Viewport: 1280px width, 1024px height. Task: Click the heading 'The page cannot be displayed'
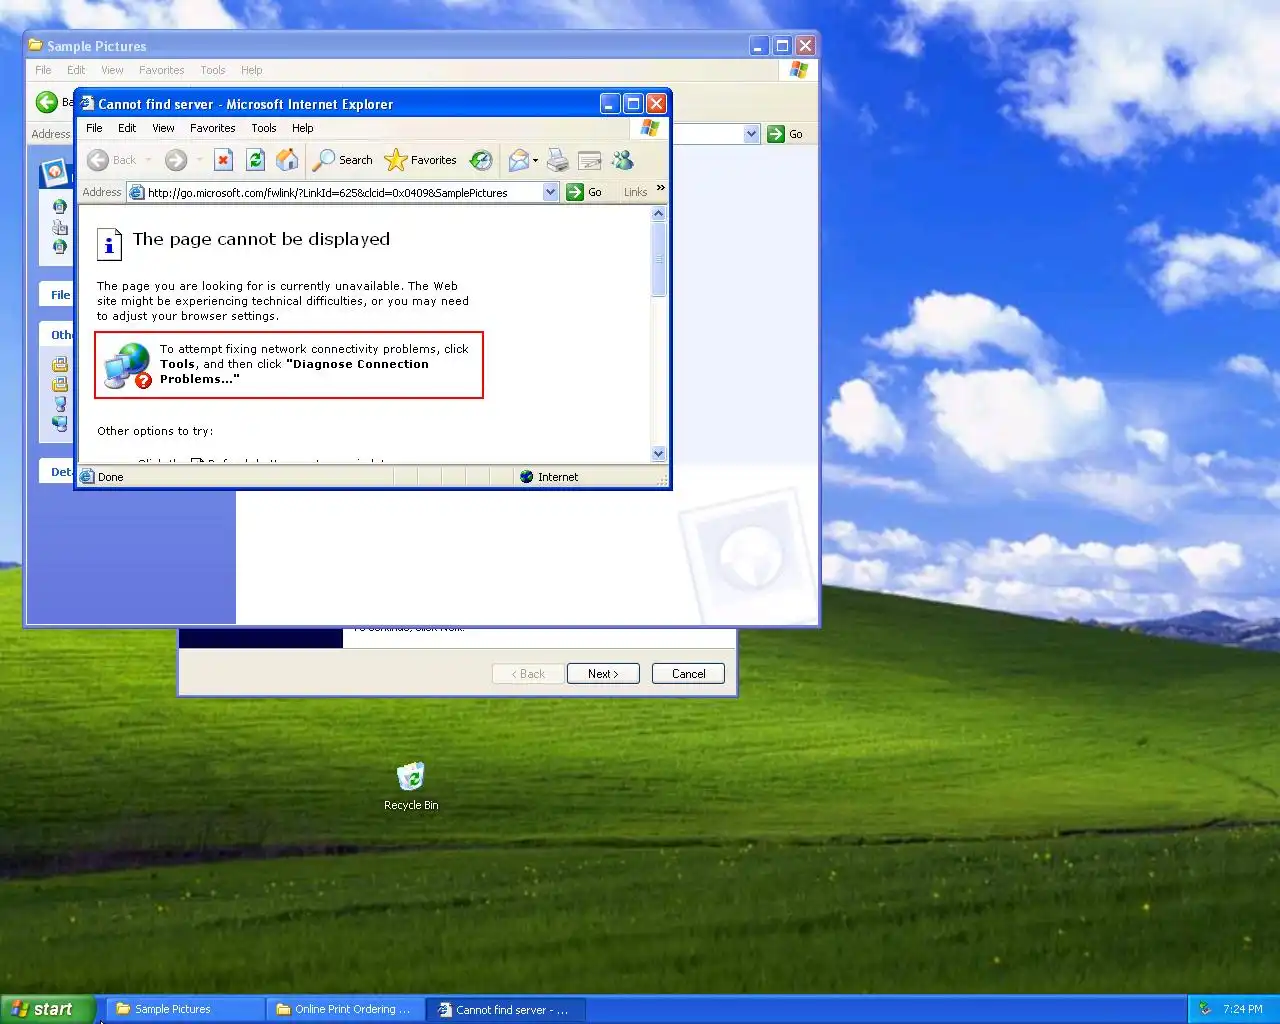click(261, 239)
